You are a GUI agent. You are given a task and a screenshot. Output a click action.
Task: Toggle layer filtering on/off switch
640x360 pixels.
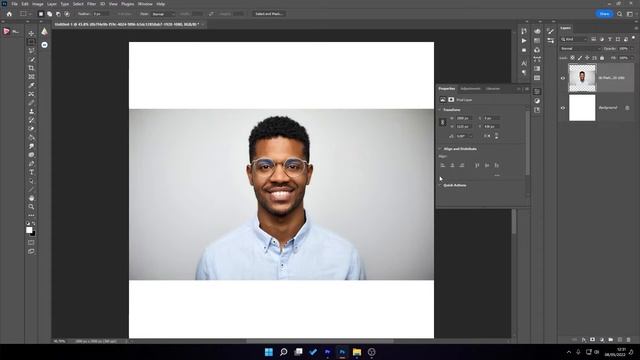tap(633, 38)
